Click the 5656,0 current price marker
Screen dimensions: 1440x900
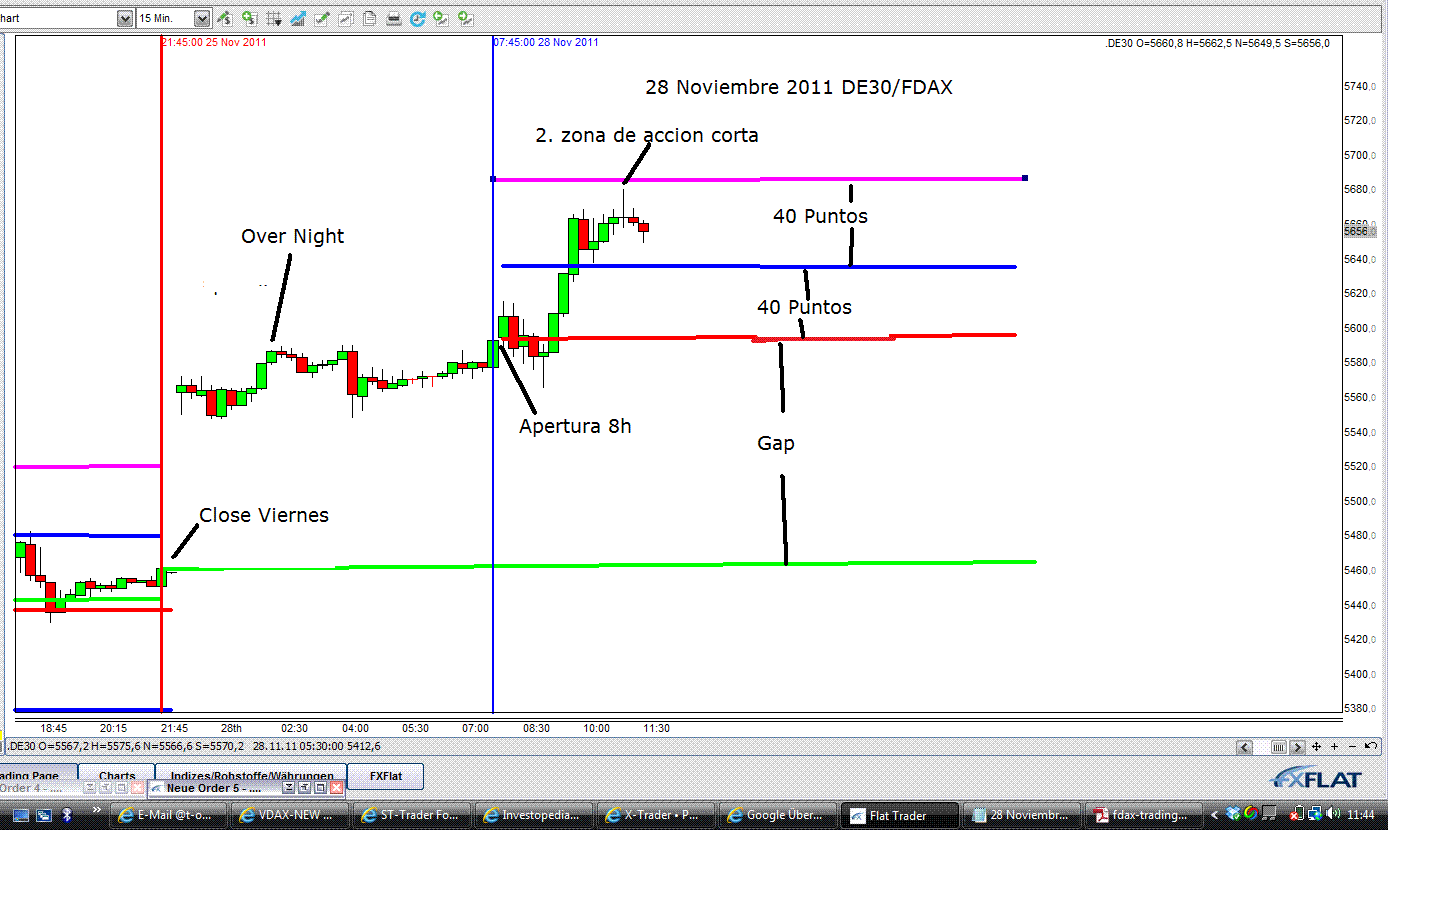point(1360,231)
